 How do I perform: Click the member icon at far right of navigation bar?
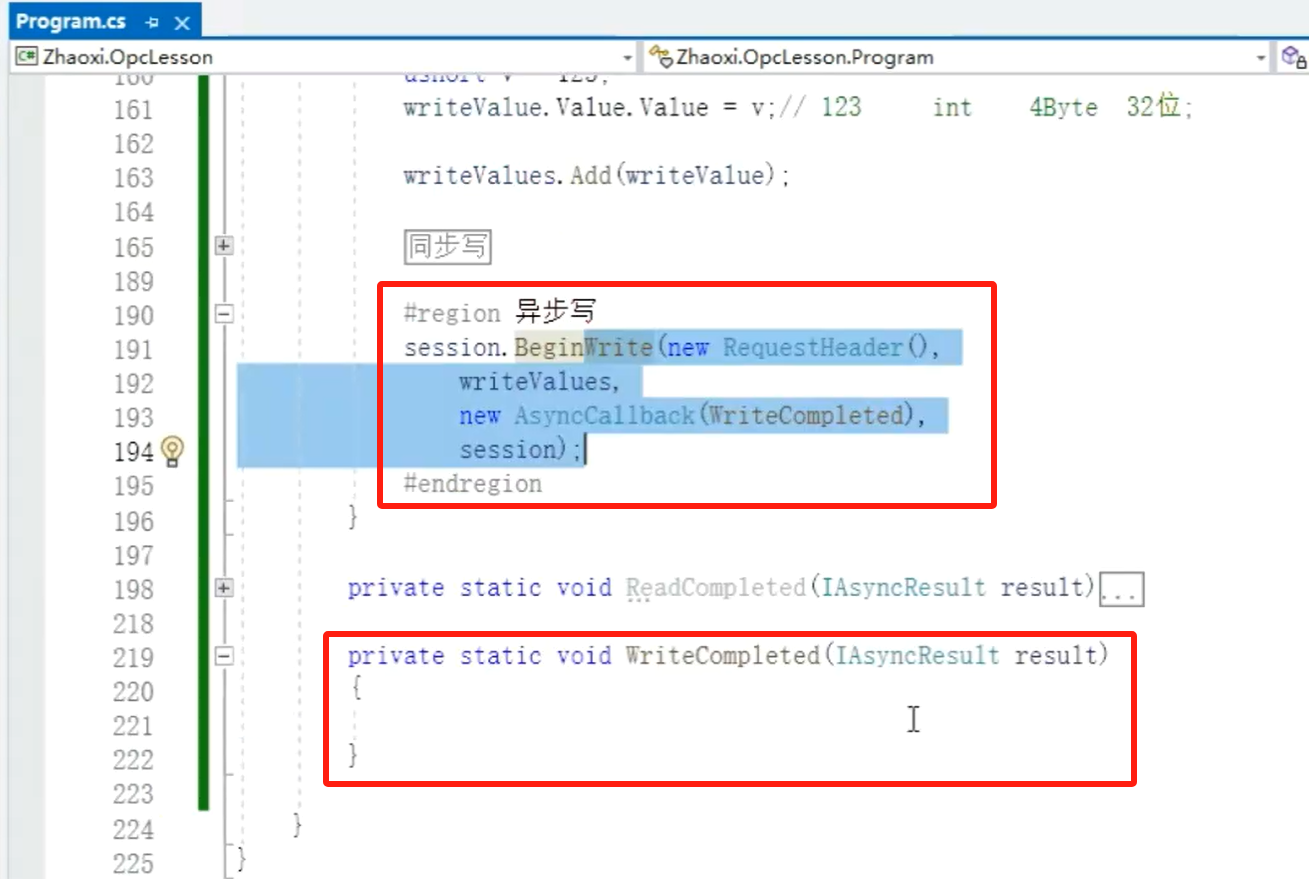1293,57
